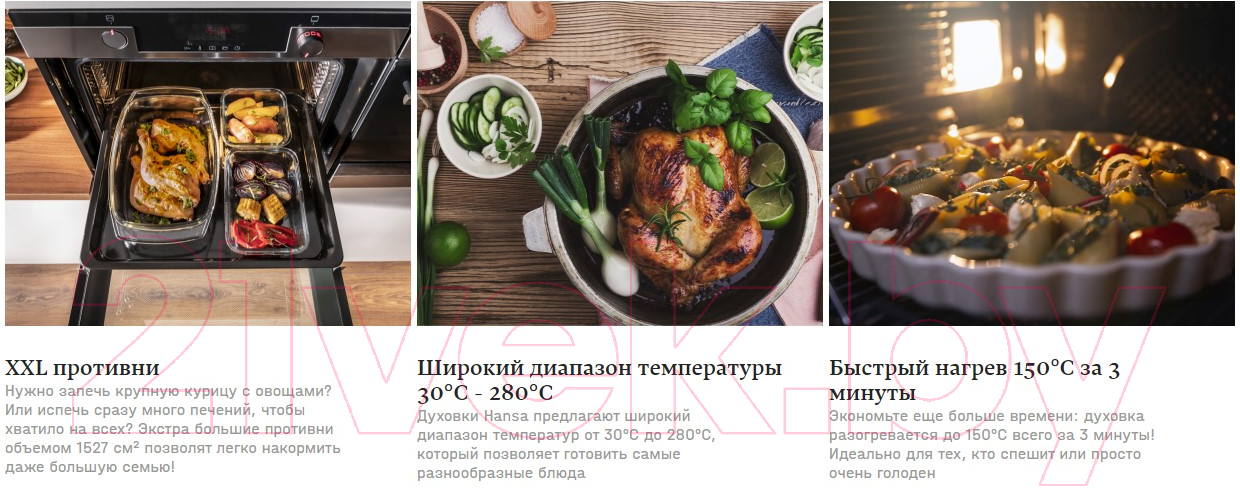Open the stuffed pasta shells dish photo
The height and width of the screenshot is (488, 1240).
pos(1032,163)
